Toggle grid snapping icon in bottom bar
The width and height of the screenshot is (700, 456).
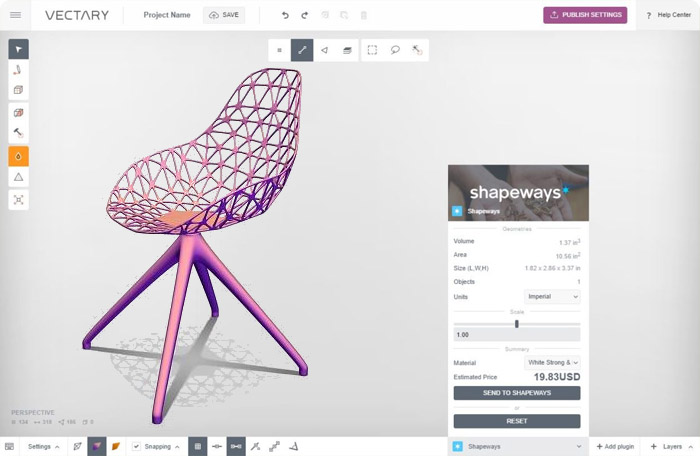point(198,446)
